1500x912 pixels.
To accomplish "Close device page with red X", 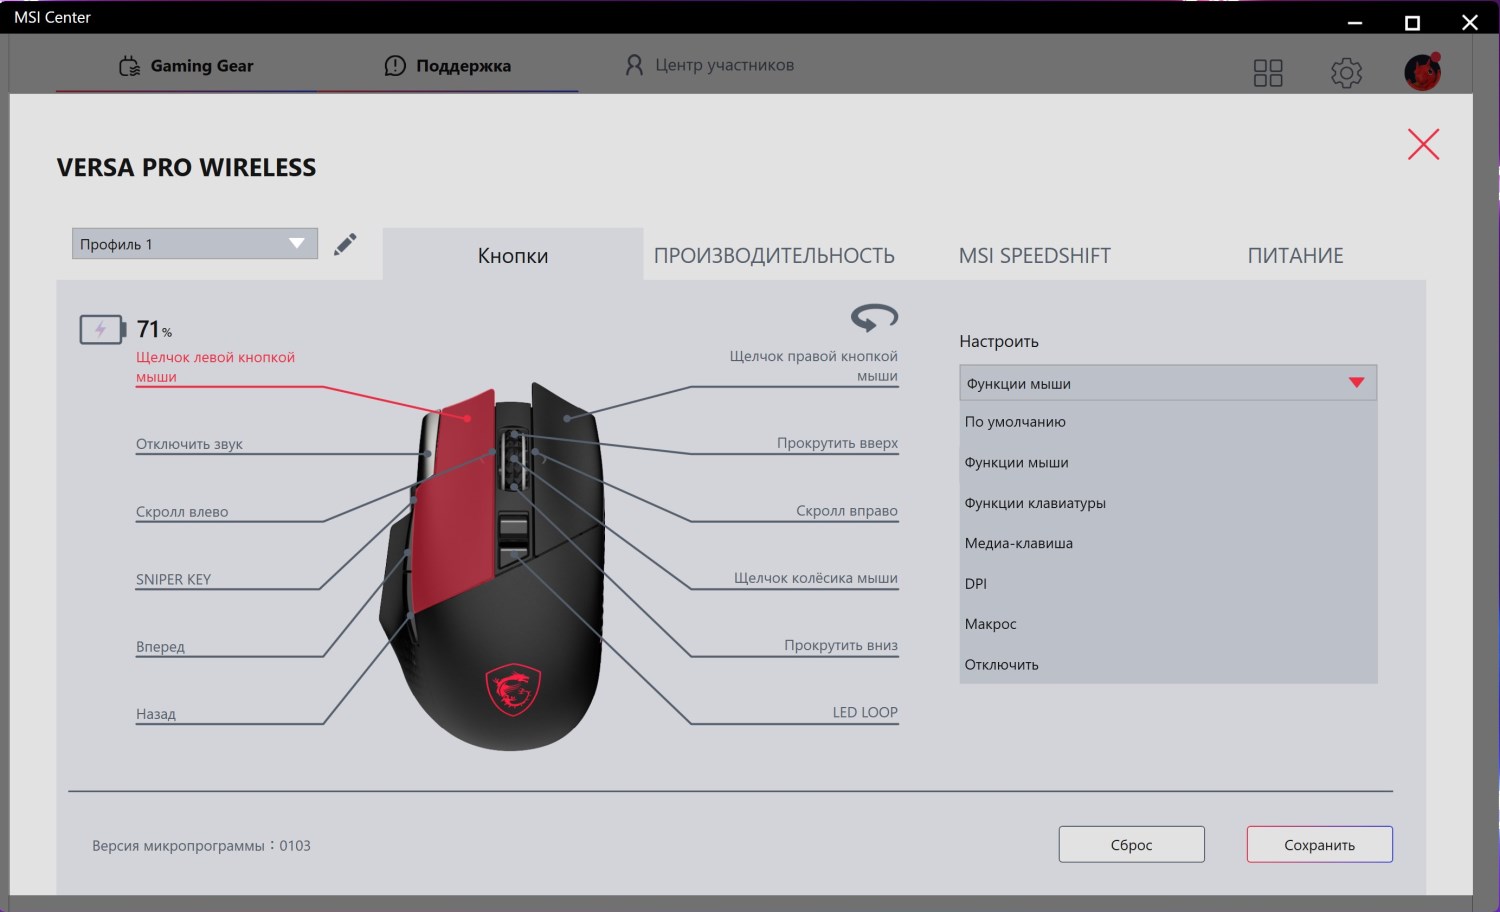I will point(1423,144).
